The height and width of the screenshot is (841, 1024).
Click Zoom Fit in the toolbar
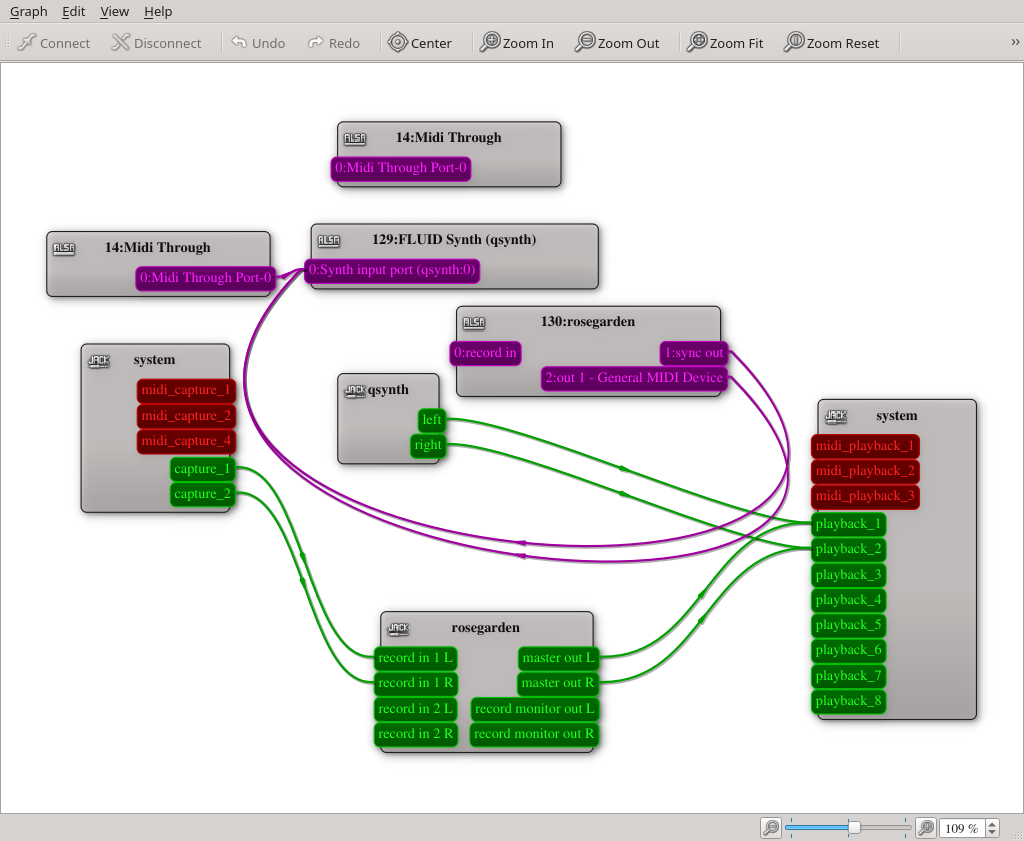(725, 42)
